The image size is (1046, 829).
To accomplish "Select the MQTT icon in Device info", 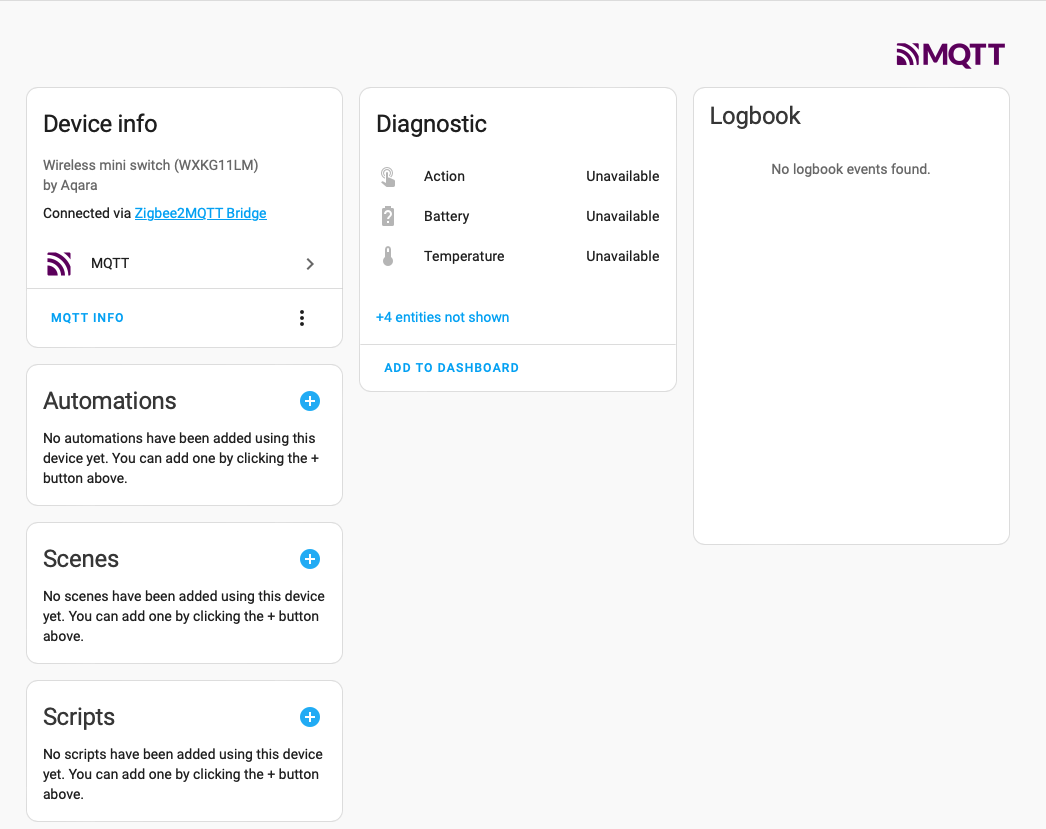I will pyautogui.click(x=59, y=263).
